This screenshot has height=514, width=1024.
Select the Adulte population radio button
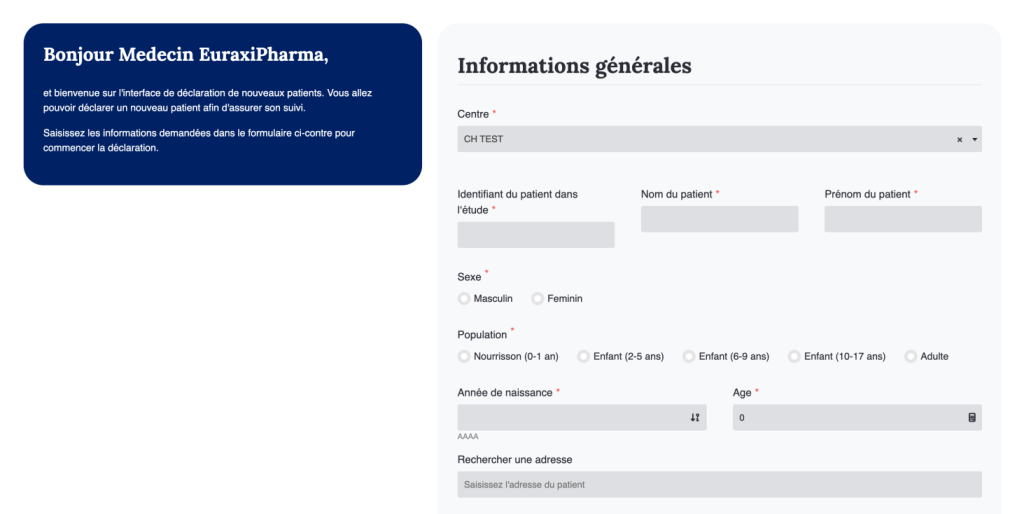coord(911,357)
